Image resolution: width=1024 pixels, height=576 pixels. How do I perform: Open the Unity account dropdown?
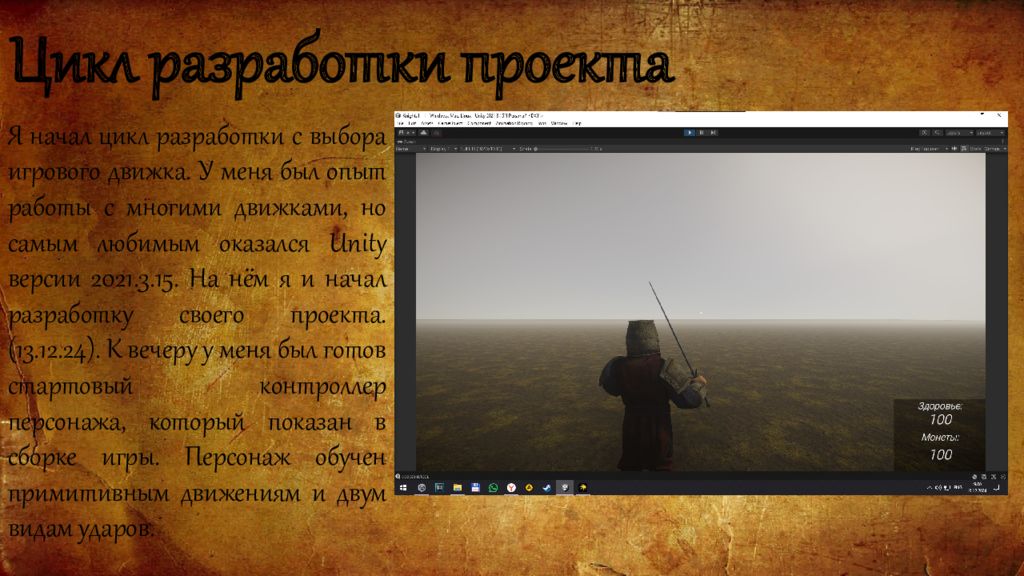coord(405,133)
